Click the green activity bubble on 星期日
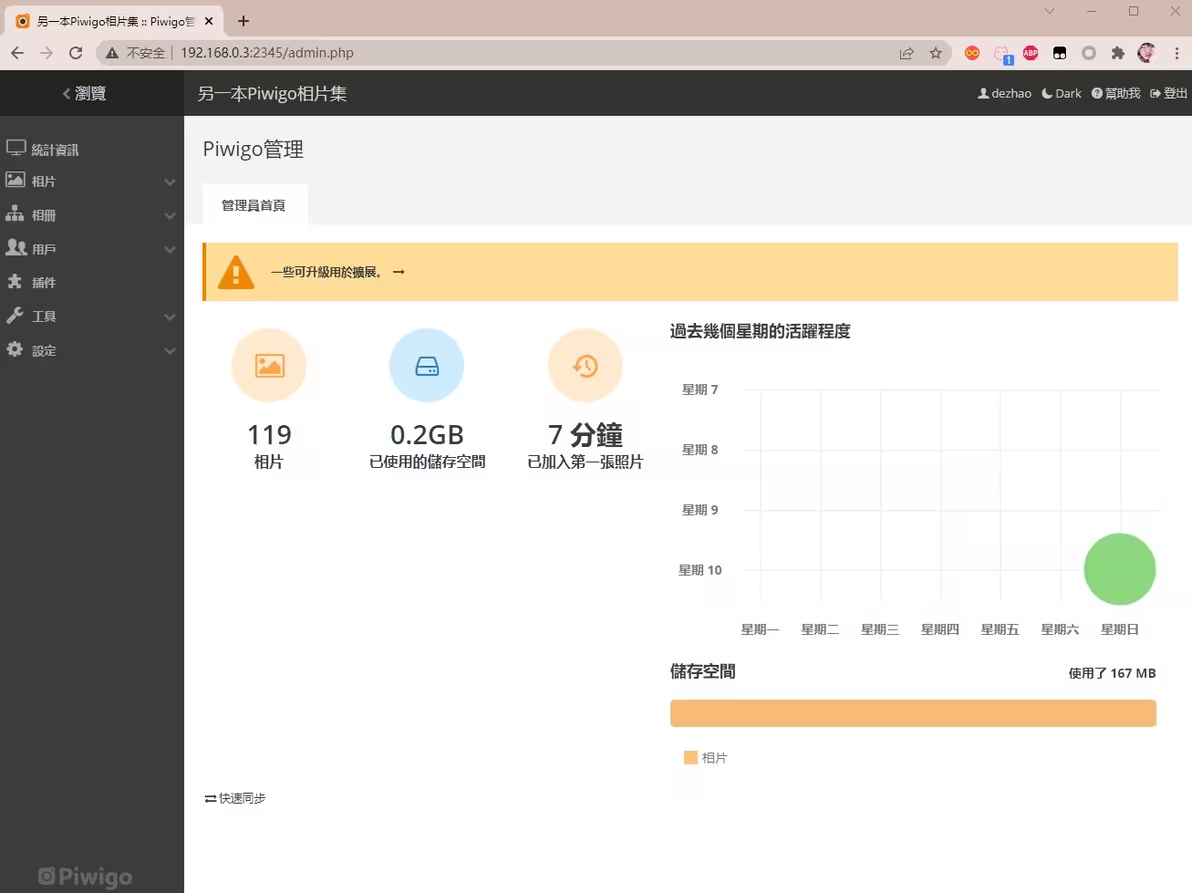The height and width of the screenshot is (893, 1192). click(1119, 569)
